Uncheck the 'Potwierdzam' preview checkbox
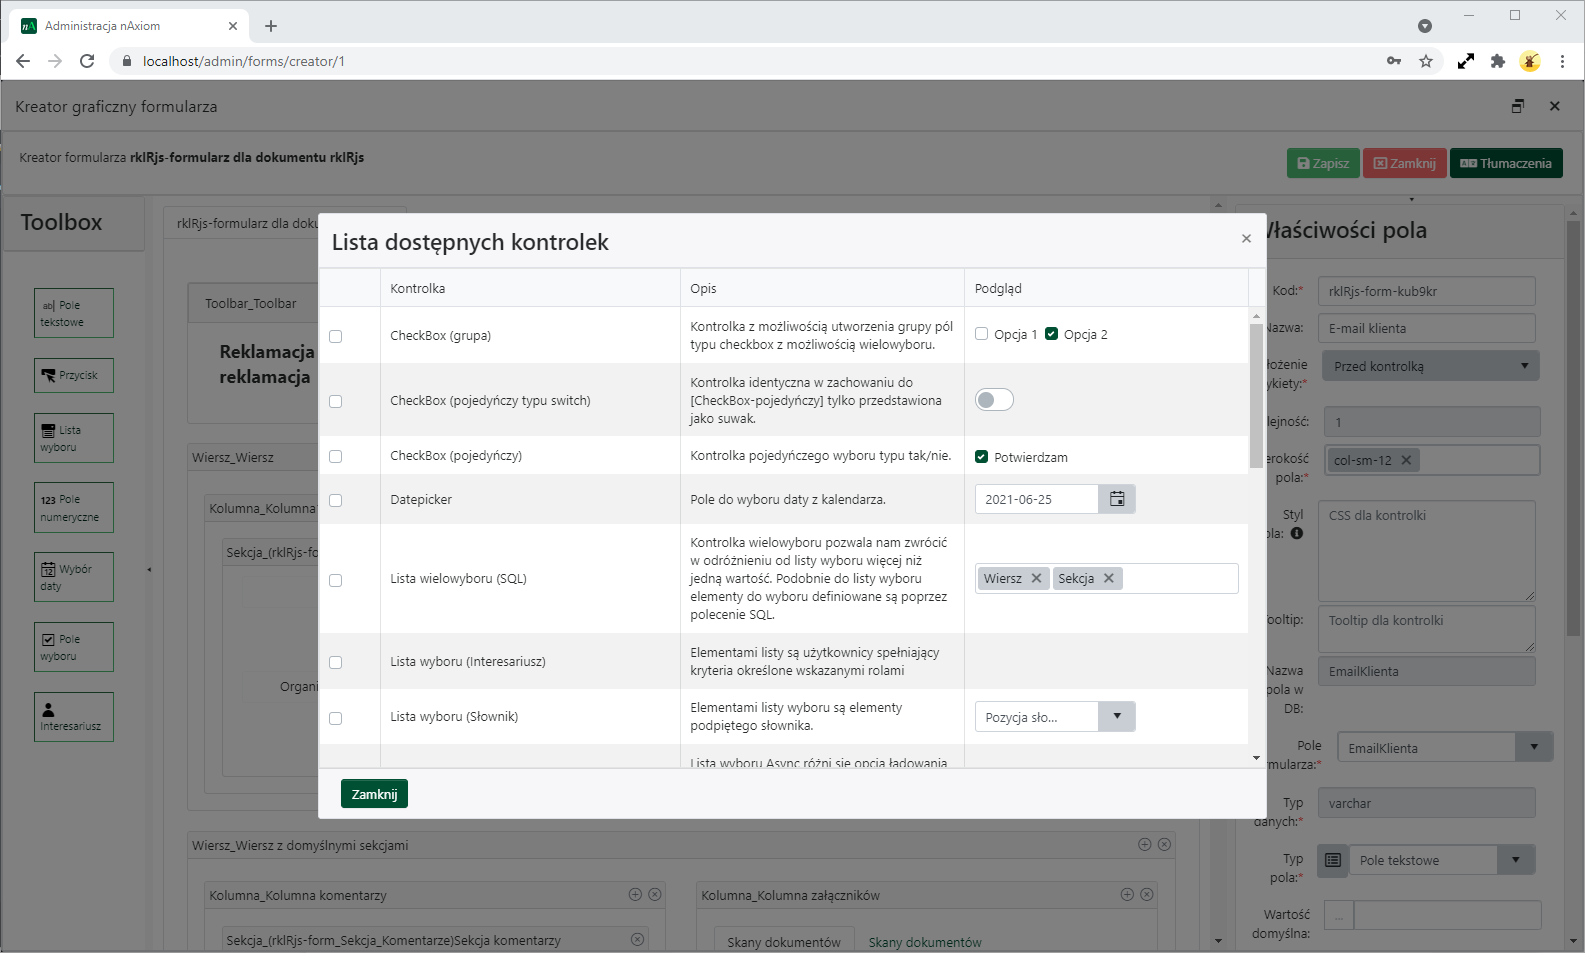1585x953 pixels. pos(981,457)
